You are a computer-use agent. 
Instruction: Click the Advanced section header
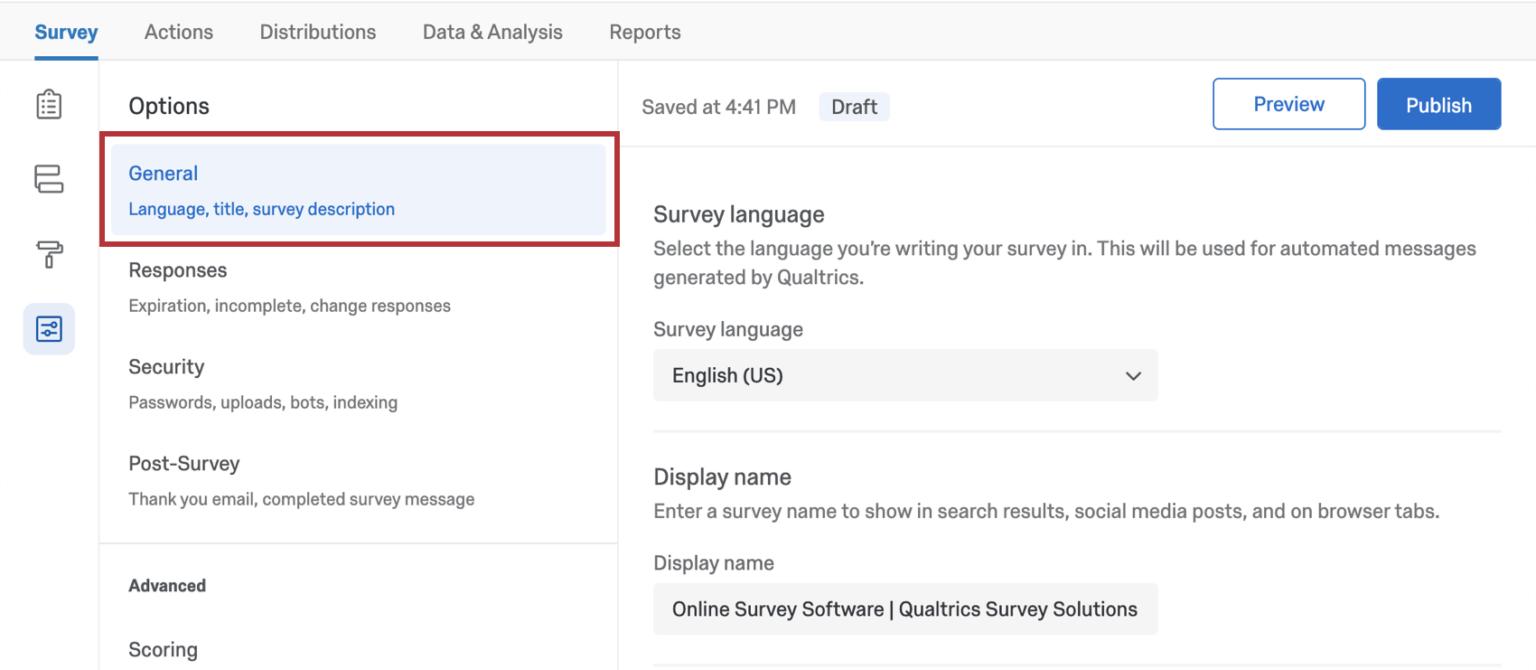pyautogui.click(x=164, y=585)
